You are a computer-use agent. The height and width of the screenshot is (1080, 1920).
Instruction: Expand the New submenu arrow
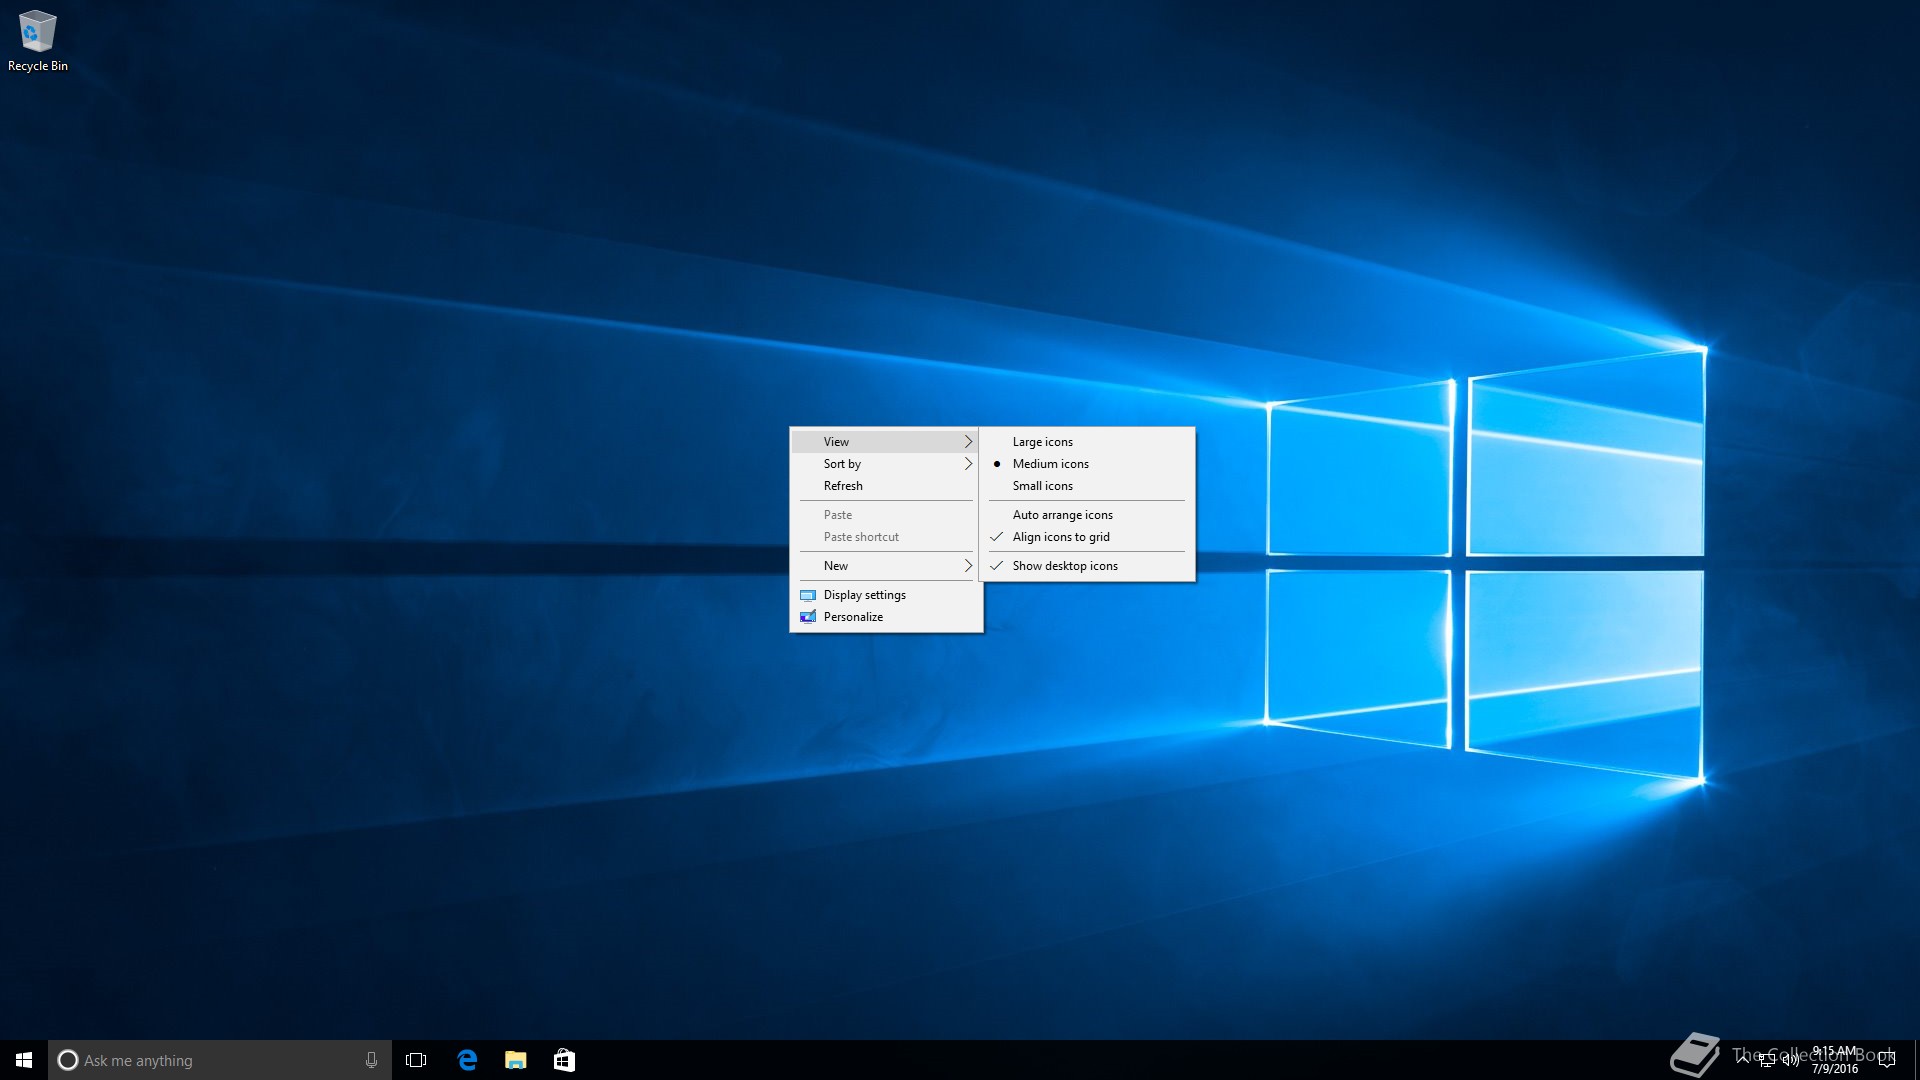pos(968,566)
